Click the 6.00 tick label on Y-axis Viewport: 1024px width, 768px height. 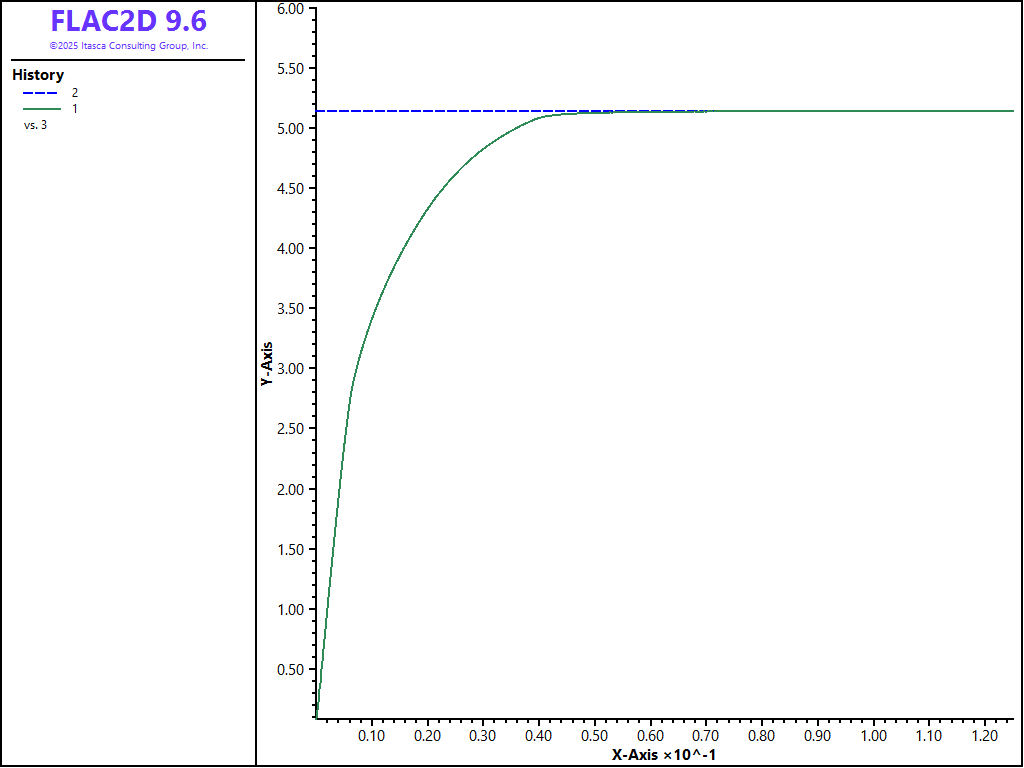[290, 8]
